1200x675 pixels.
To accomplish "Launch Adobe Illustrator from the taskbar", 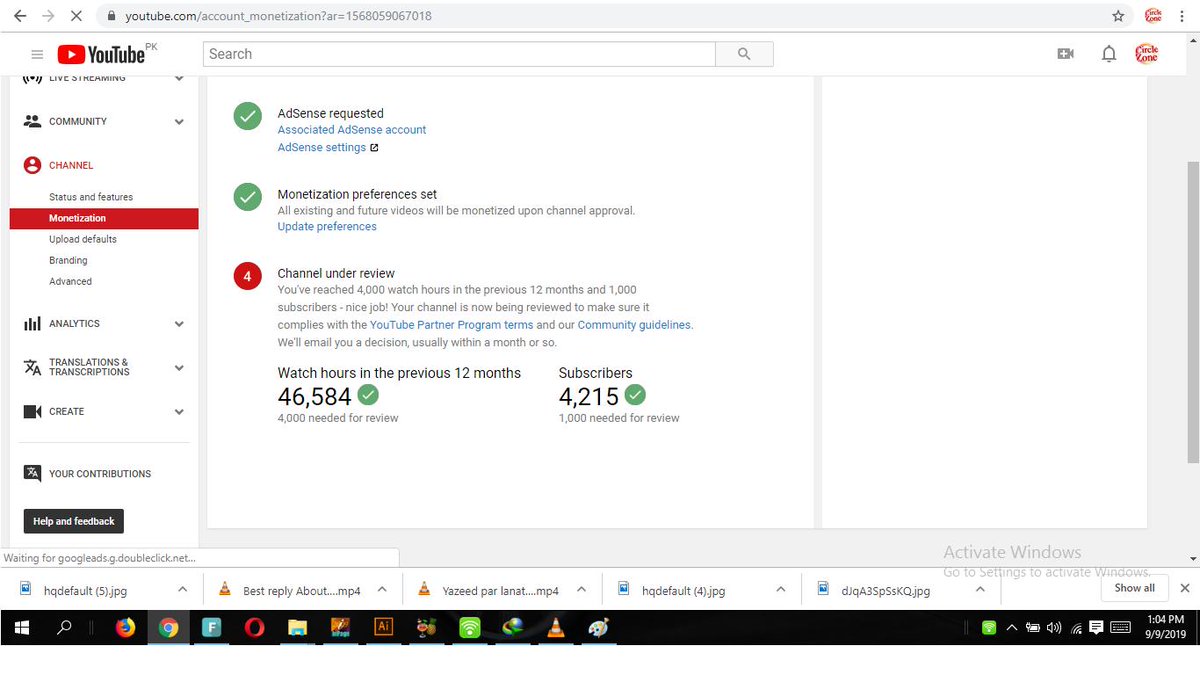I will (x=383, y=628).
